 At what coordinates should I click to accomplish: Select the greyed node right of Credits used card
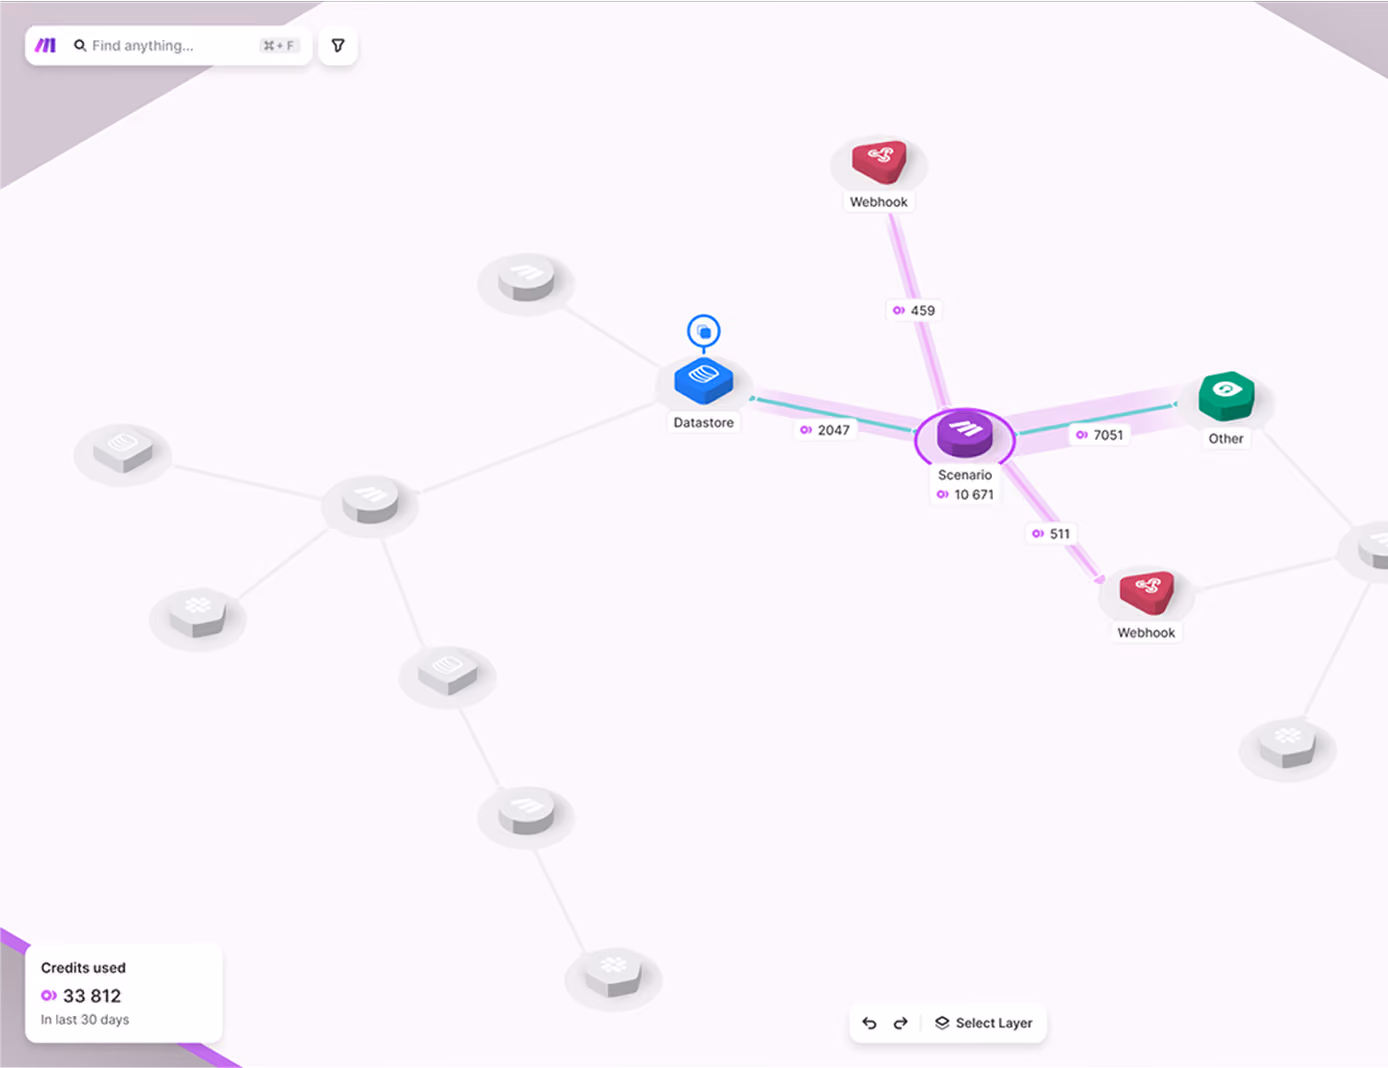coord(613,973)
